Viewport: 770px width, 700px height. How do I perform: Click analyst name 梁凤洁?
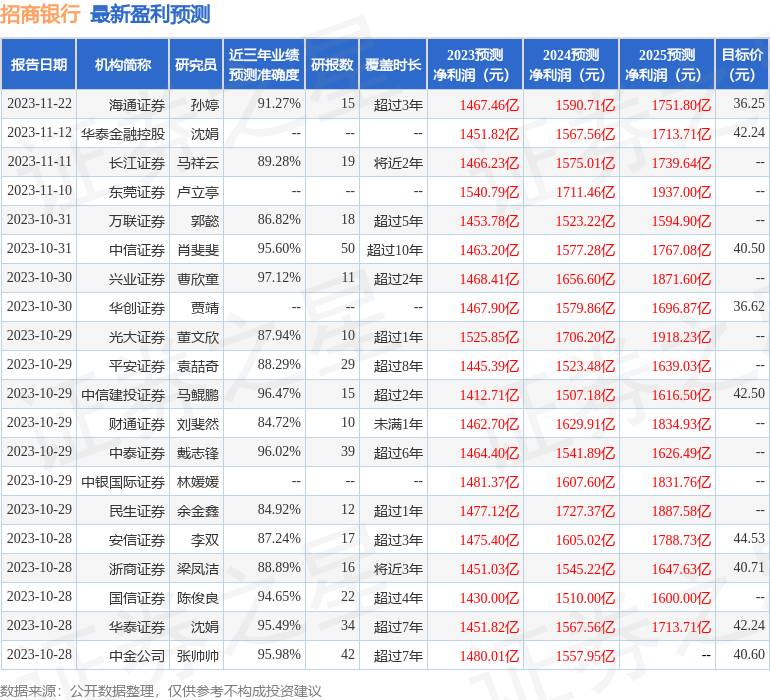coord(198,568)
